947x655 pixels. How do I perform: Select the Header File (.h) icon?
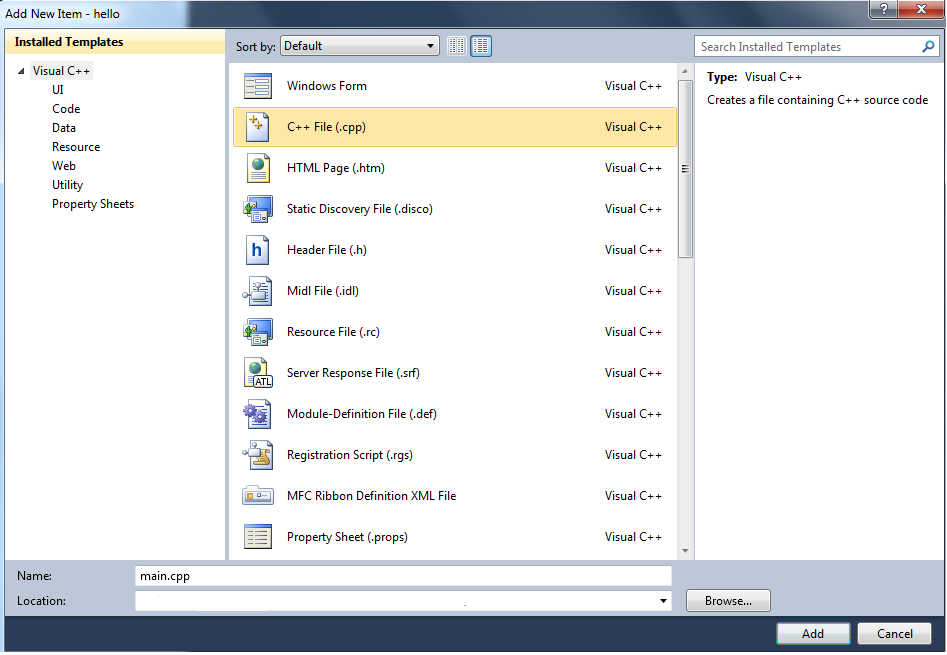258,250
